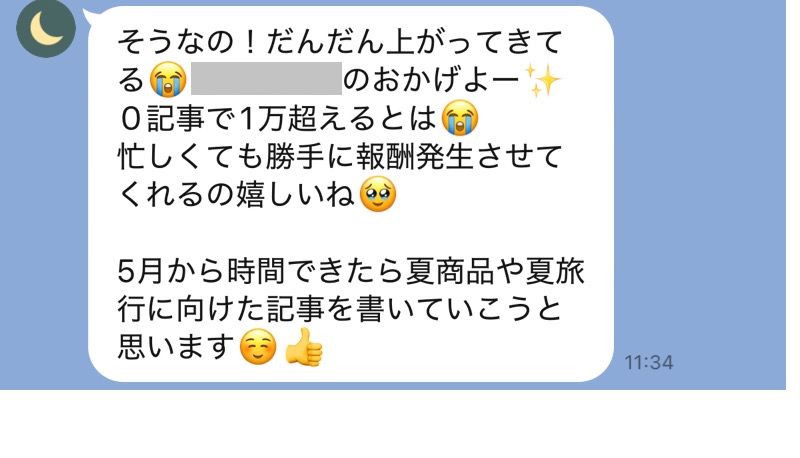Click the thumbs up emoji
Viewport: 800px width, 458px height.
click(304, 347)
